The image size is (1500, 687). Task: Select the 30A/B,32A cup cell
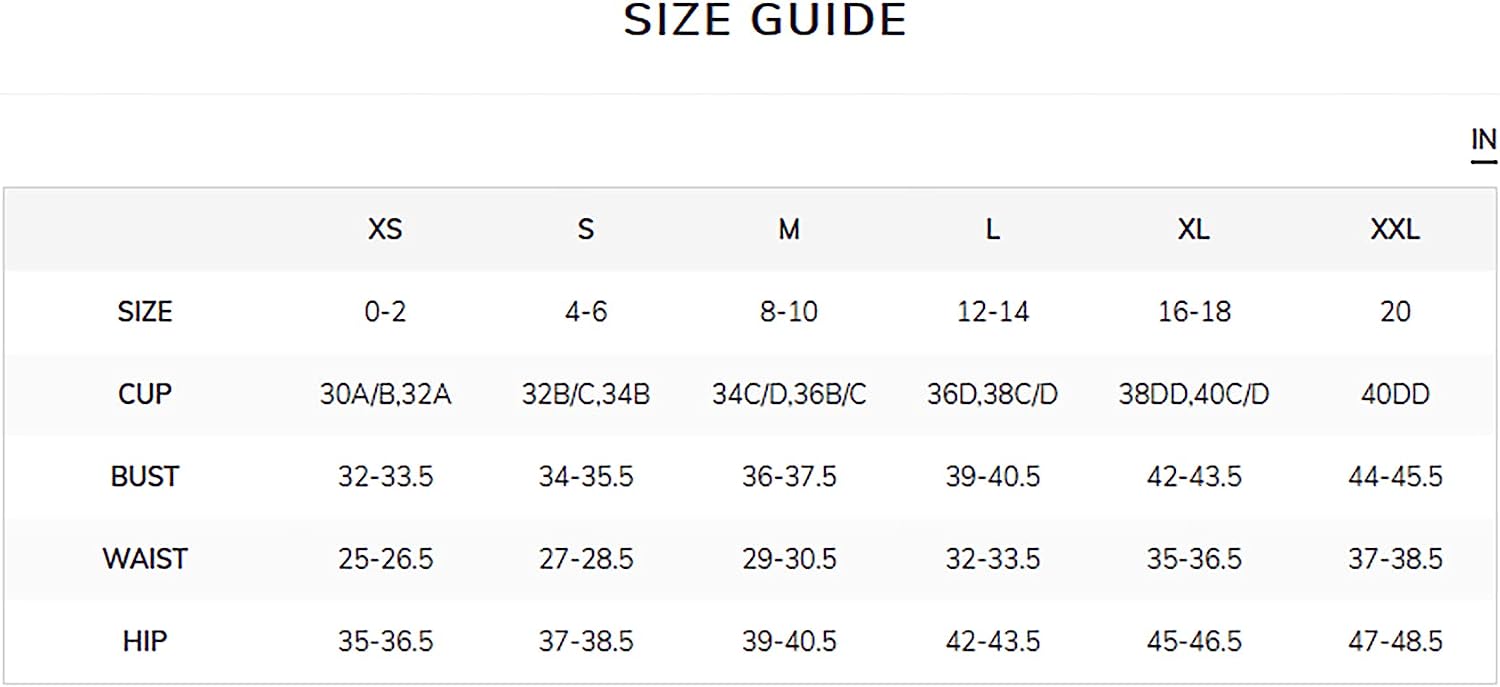[385, 395]
